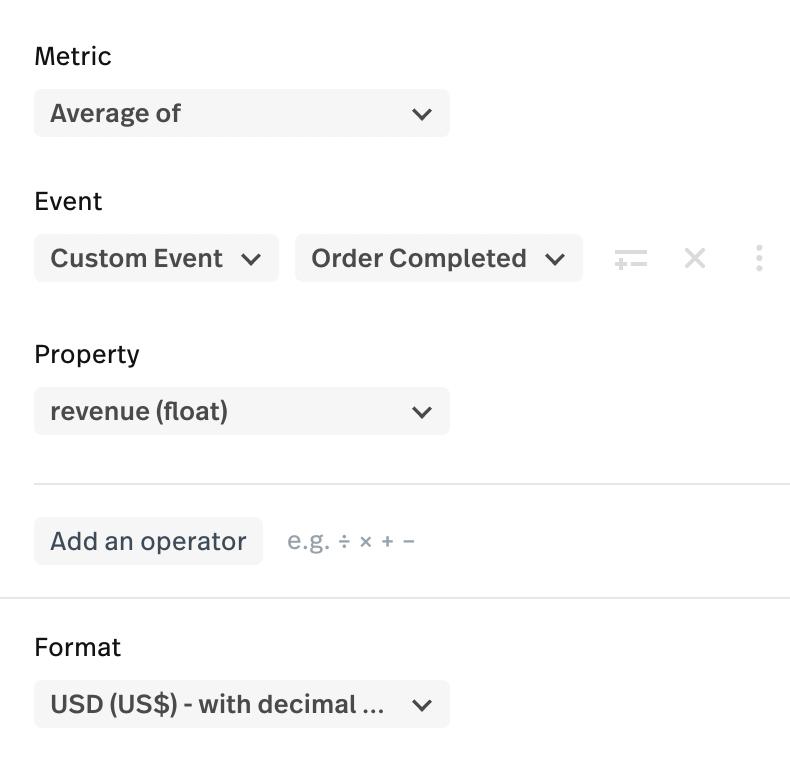This screenshot has width=790, height=758.
Task: Click the operator examples hint text
Action: [351, 541]
